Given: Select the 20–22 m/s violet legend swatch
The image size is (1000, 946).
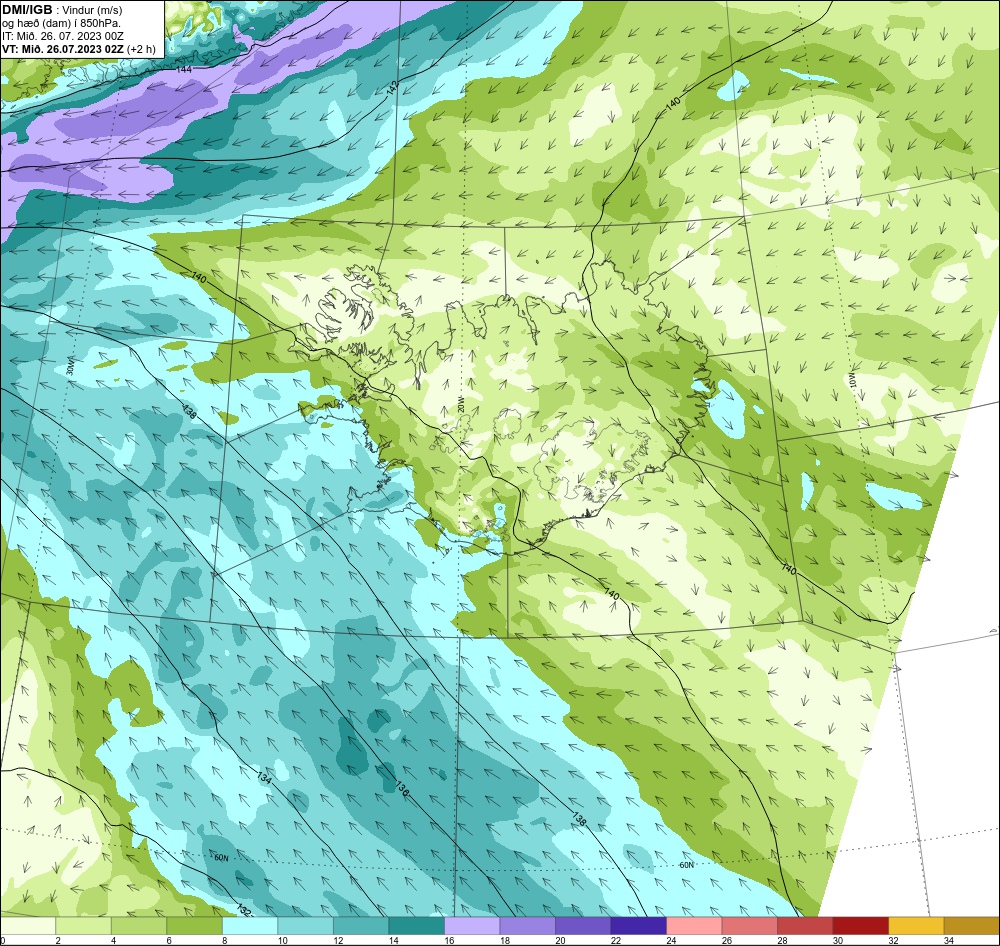Looking at the screenshot, I should coord(583,925).
